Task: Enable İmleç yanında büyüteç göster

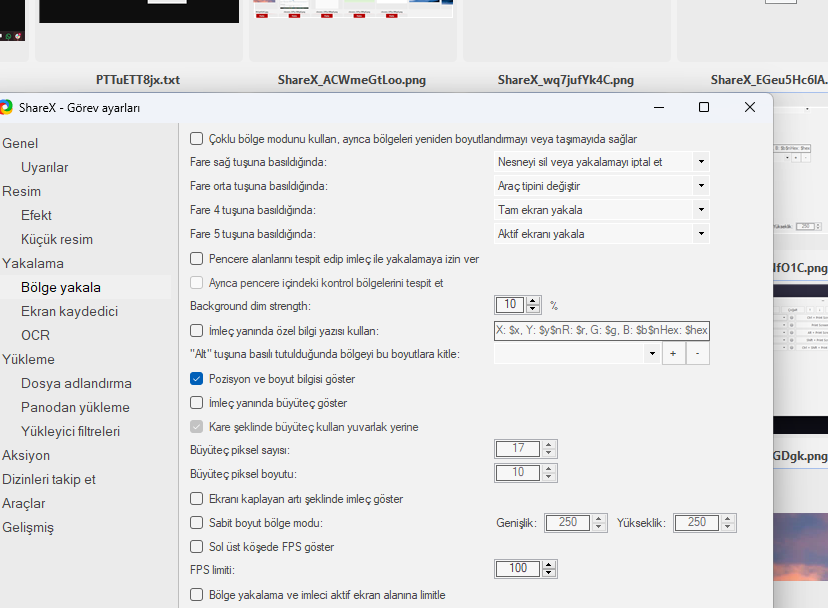Action: (197, 403)
